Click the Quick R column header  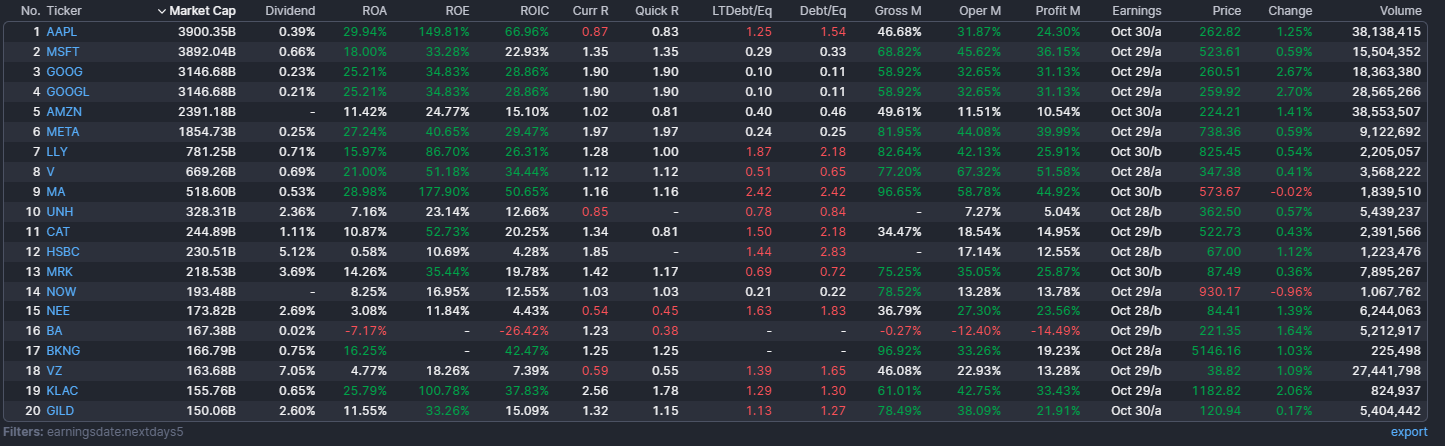(658, 11)
